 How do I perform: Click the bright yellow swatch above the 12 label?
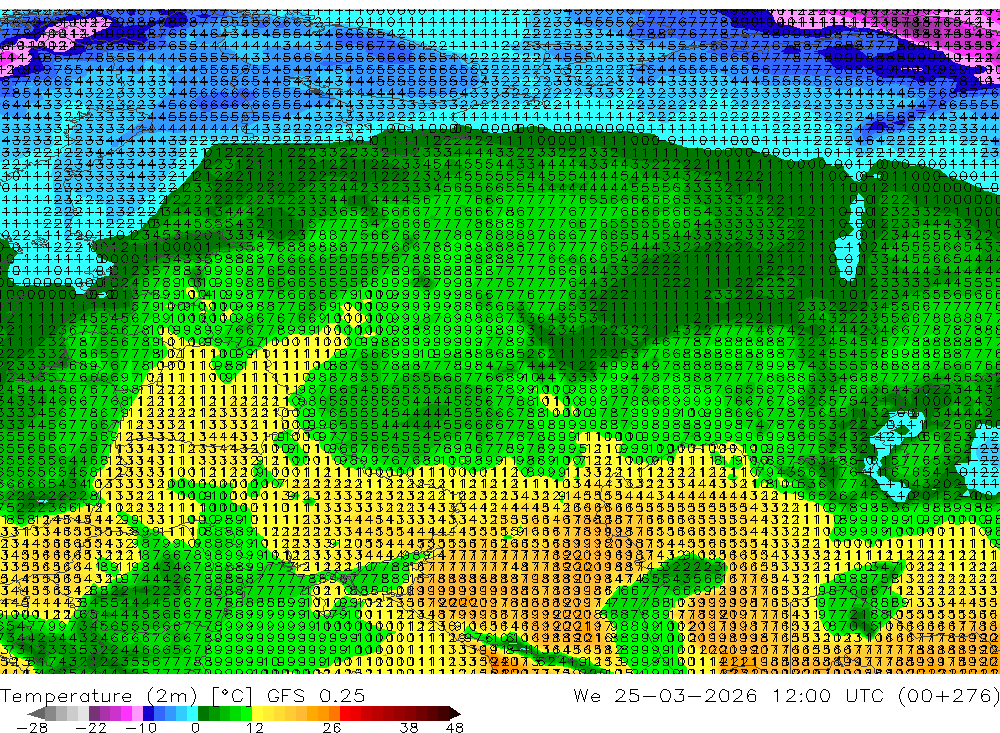click(258, 713)
